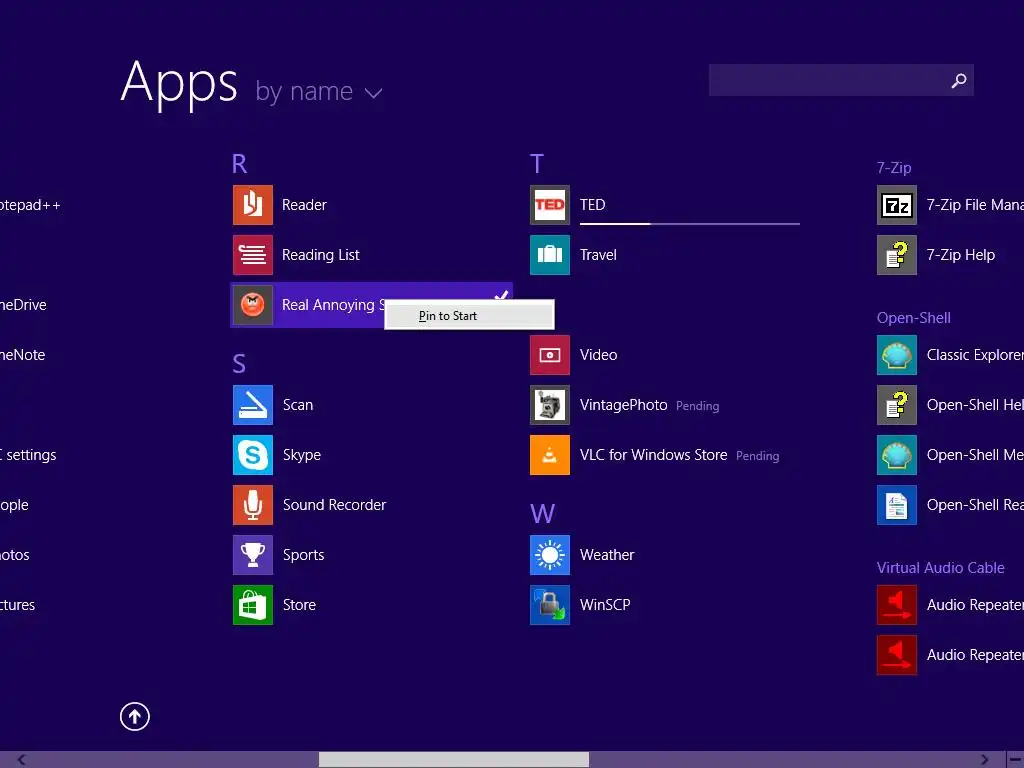Image resolution: width=1024 pixels, height=768 pixels.
Task: Click the 'Pending' status next to VLC
Action: (x=758, y=456)
